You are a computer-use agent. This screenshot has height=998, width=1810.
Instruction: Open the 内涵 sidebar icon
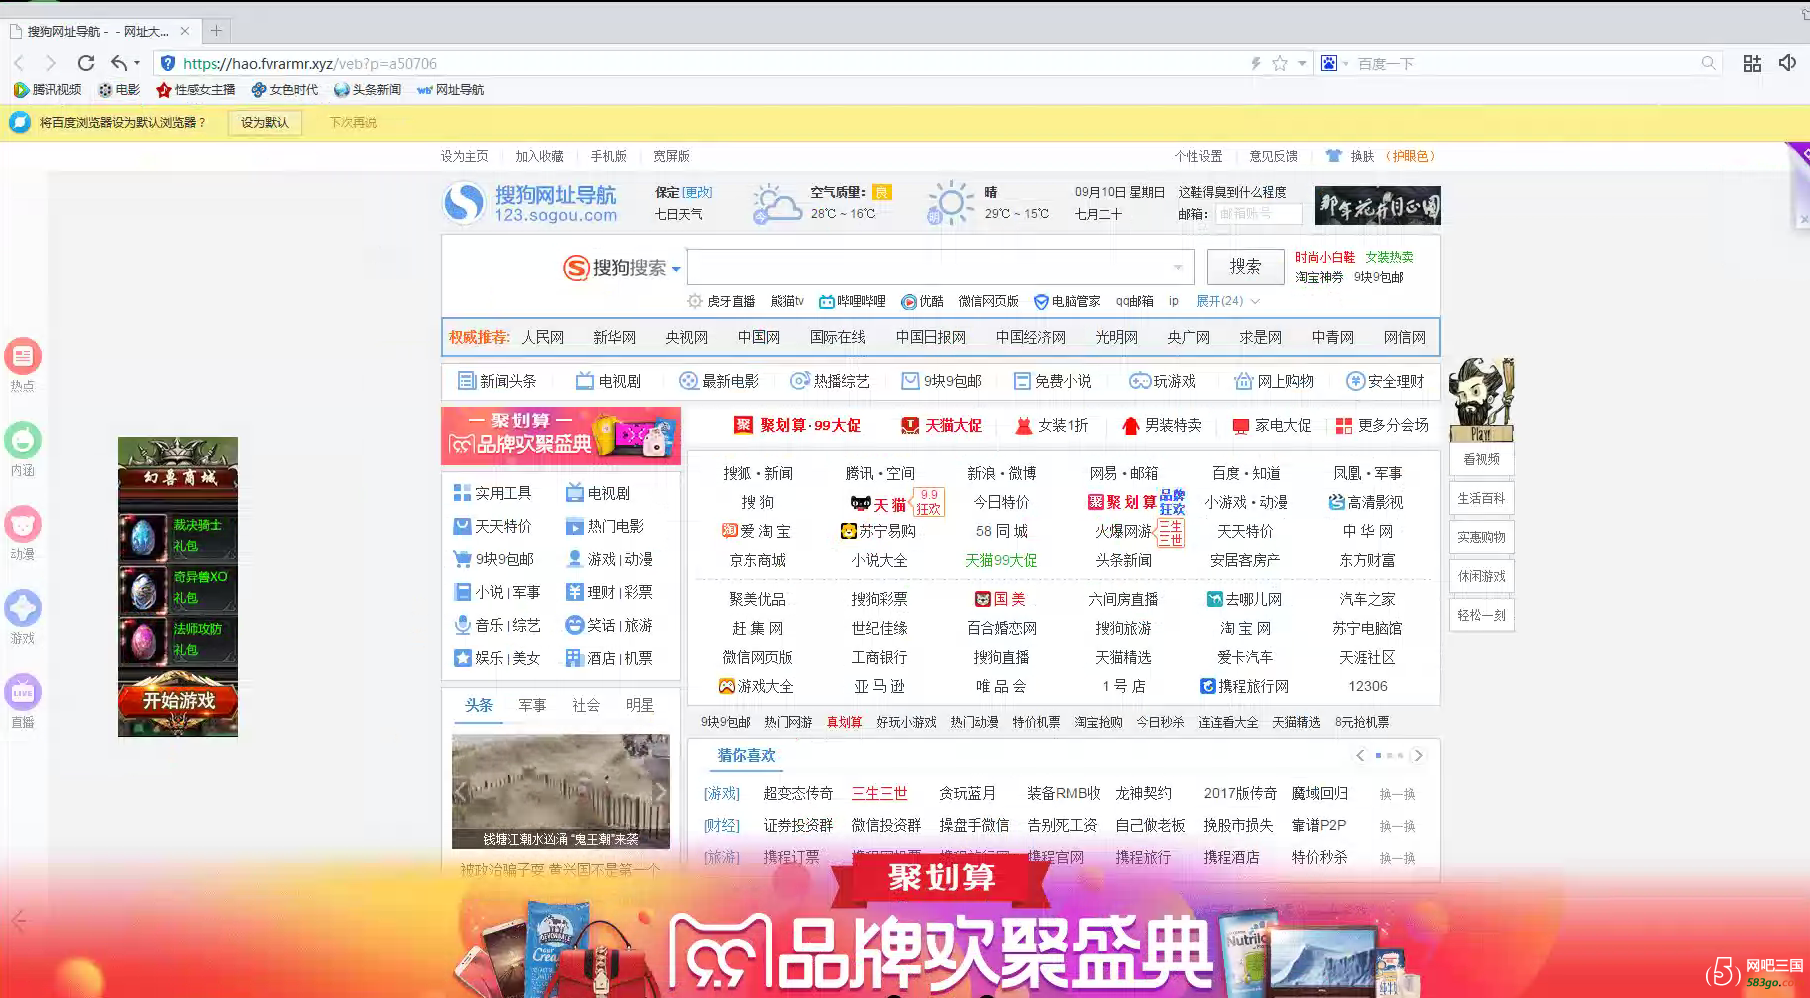pyautogui.click(x=23, y=440)
